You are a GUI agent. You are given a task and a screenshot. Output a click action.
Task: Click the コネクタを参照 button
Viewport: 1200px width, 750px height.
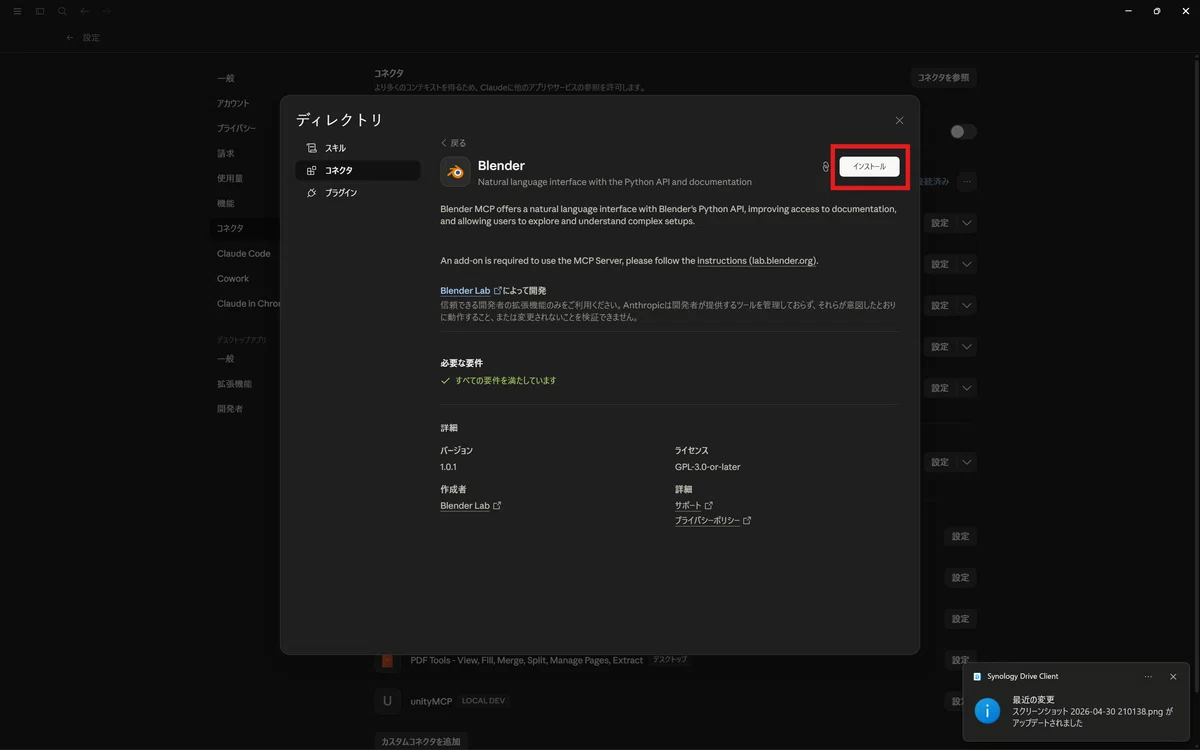tap(943, 77)
